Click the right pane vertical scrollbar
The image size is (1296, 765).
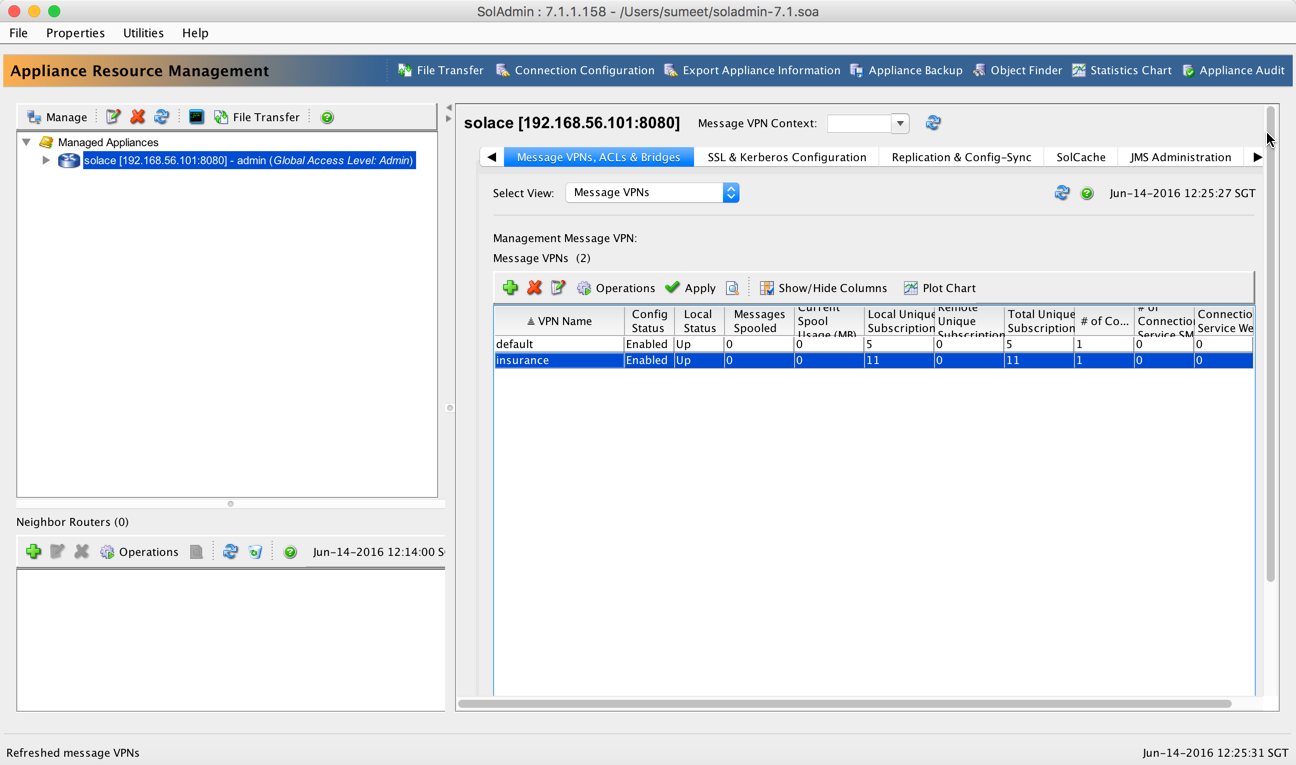tap(1271, 344)
